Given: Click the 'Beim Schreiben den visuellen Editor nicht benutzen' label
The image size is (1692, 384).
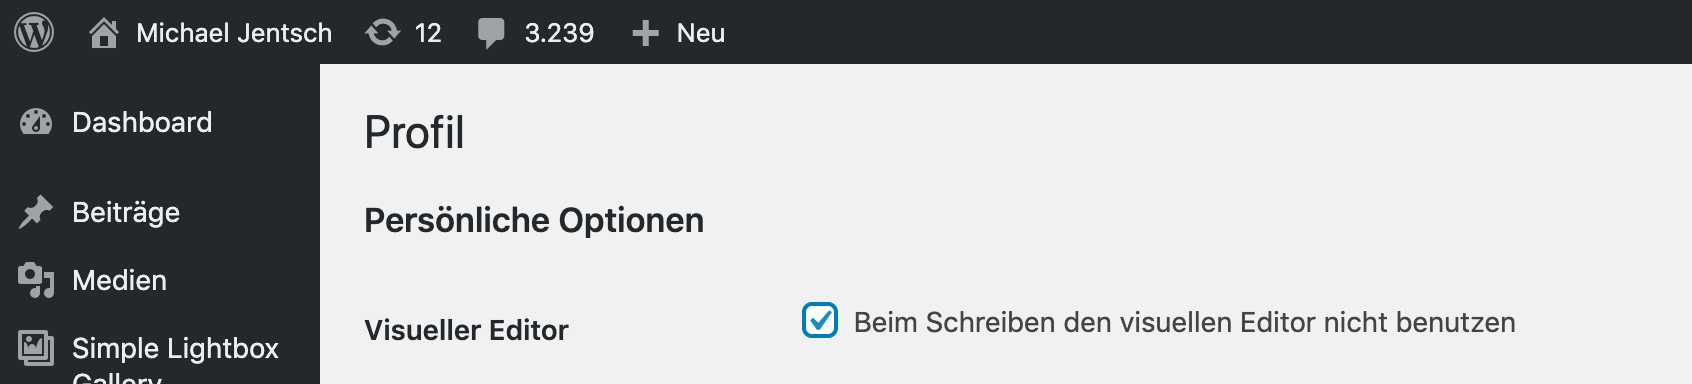Looking at the screenshot, I should [1184, 322].
